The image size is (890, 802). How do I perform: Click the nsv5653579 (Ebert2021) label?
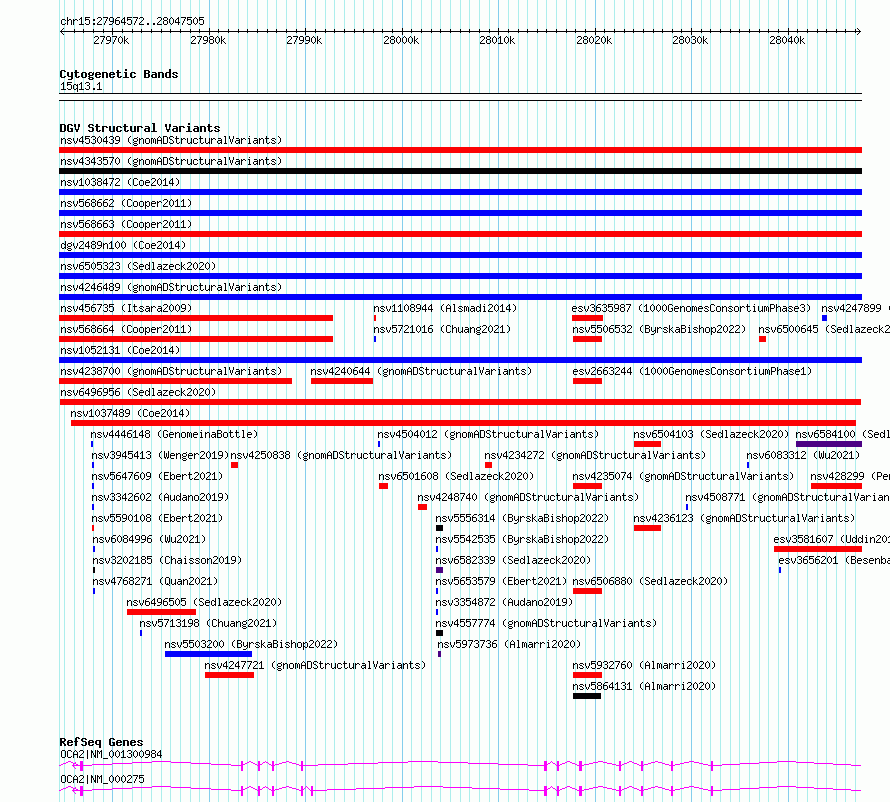(501, 581)
